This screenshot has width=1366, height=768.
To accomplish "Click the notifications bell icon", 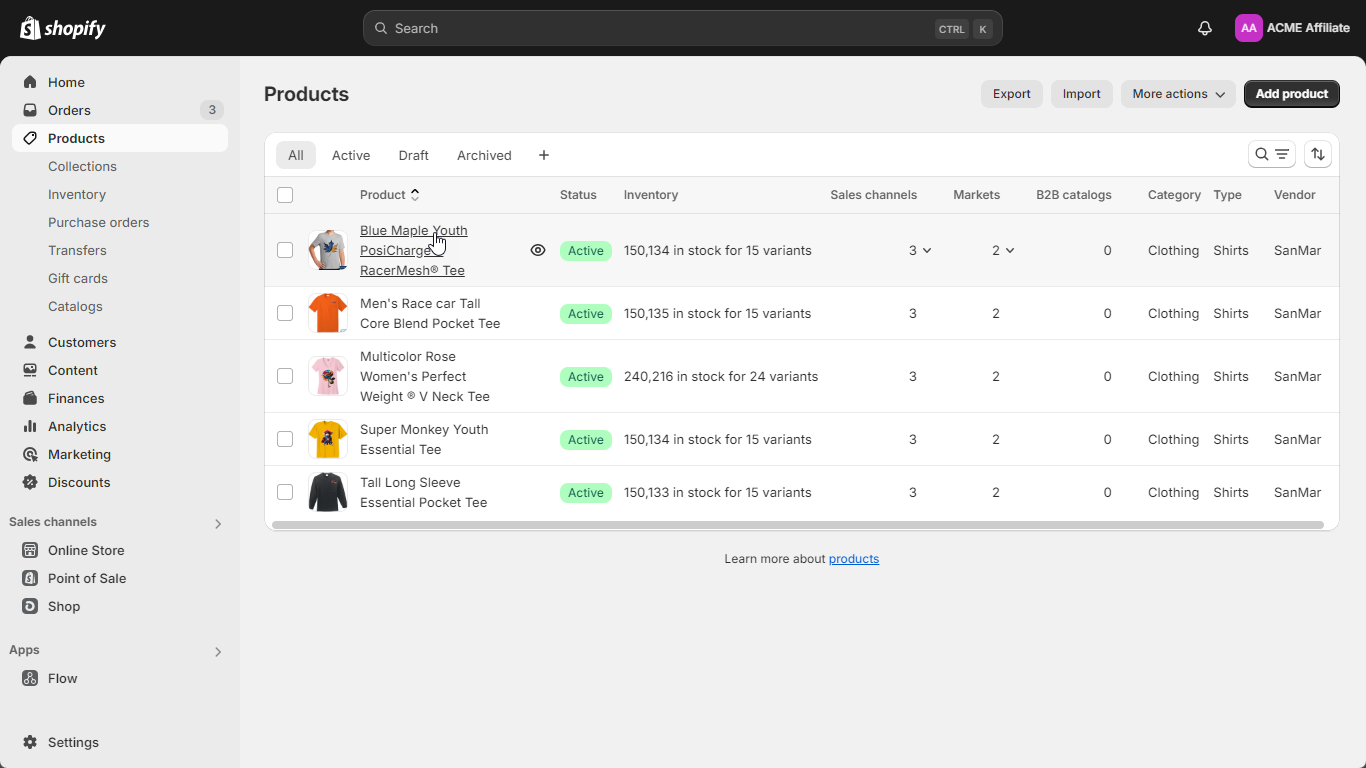I will [1205, 28].
